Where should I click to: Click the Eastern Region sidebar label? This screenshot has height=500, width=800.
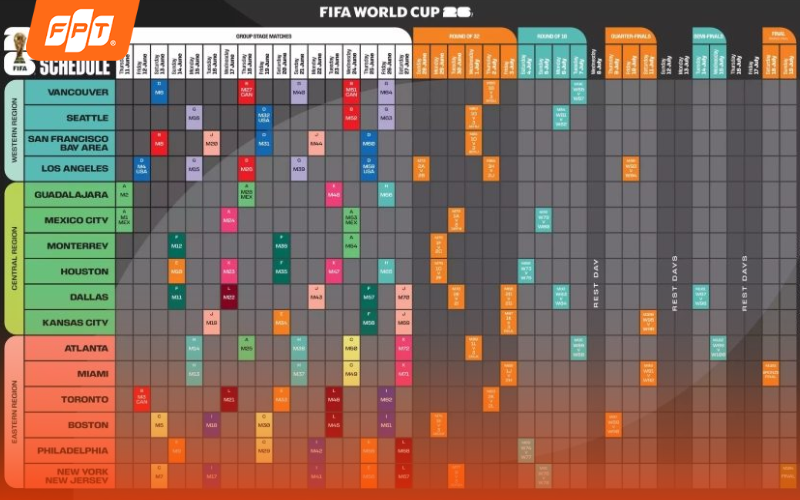(14, 412)
